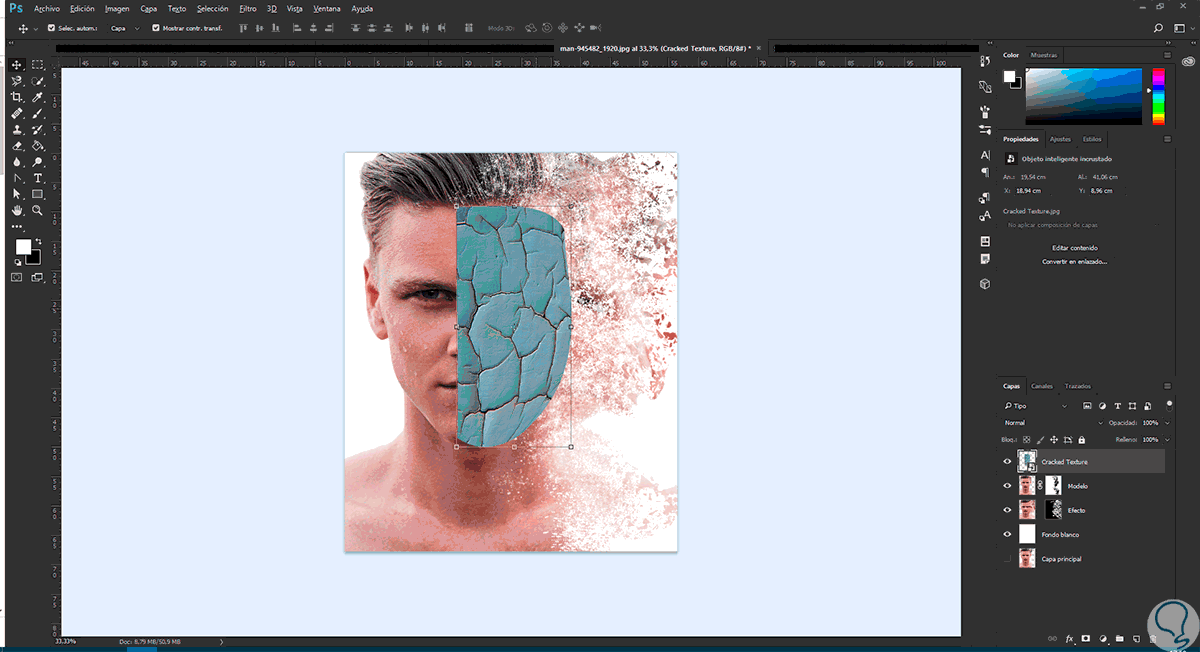Choose the Path Selection arrow tool
Viewport: 1200px width, 652px height.
pyautogui.click(x=17, y=194)
